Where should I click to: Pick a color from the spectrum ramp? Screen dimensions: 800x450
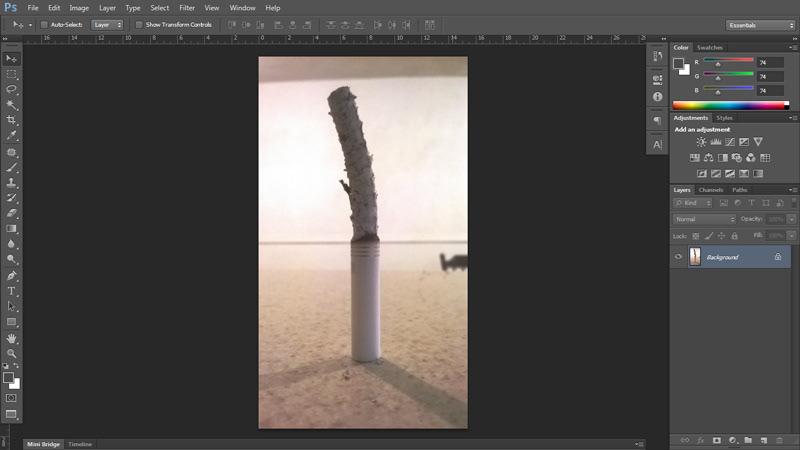pyautogui.click(x=732, y=105)
